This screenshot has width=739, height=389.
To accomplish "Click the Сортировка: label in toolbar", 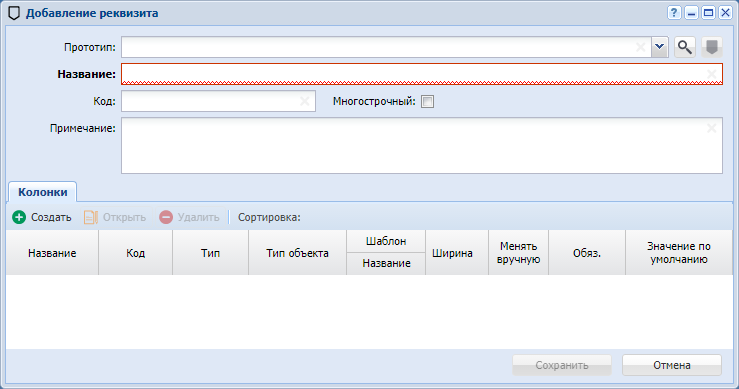I will pyautogui.click(x=269, y=217).
